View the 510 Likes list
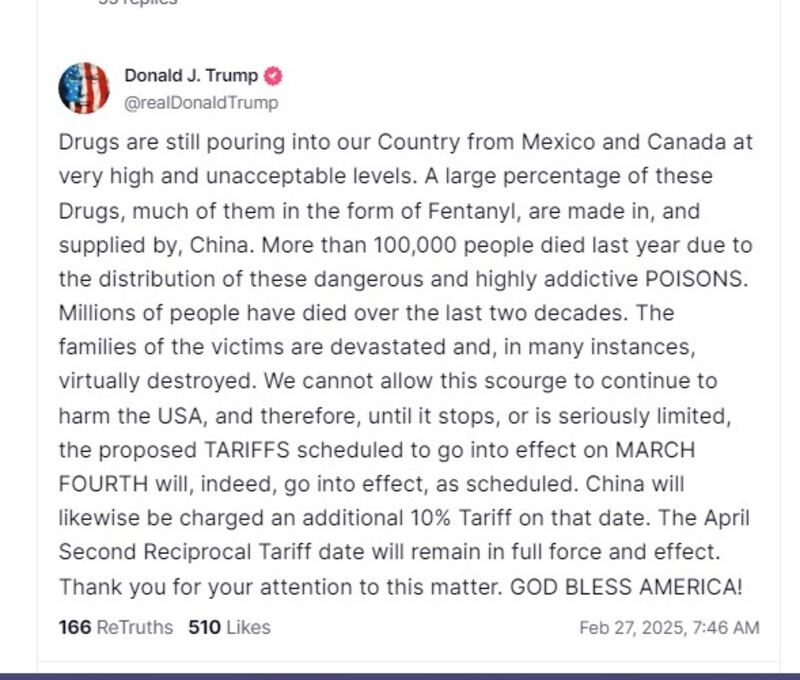This screenshot has width=800, height=680. [x=229, y=627]
